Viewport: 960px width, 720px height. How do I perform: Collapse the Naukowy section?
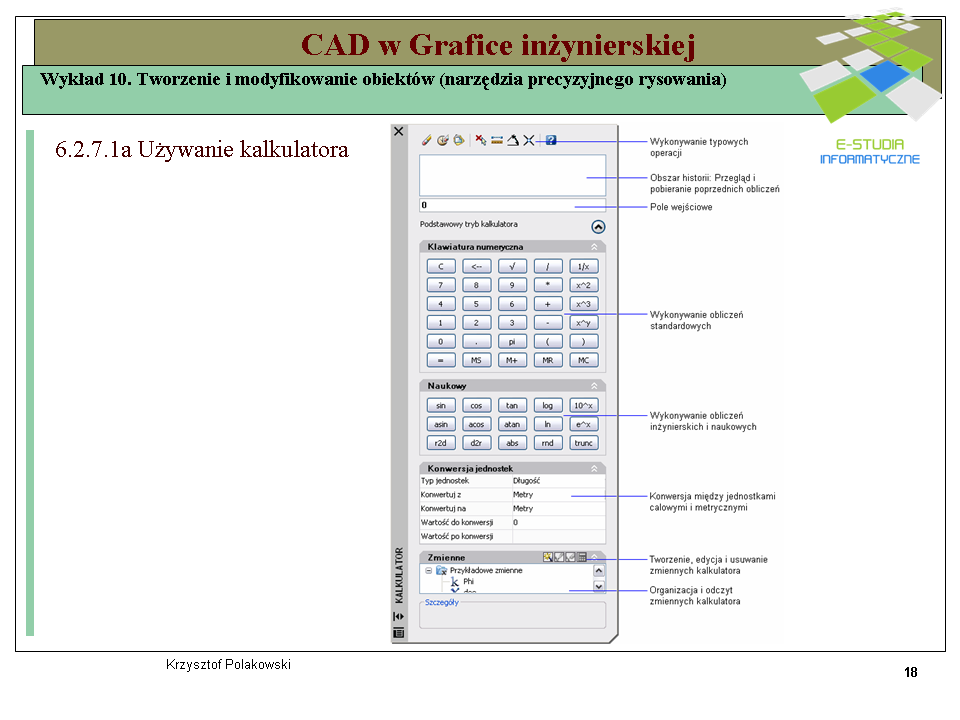594,385
